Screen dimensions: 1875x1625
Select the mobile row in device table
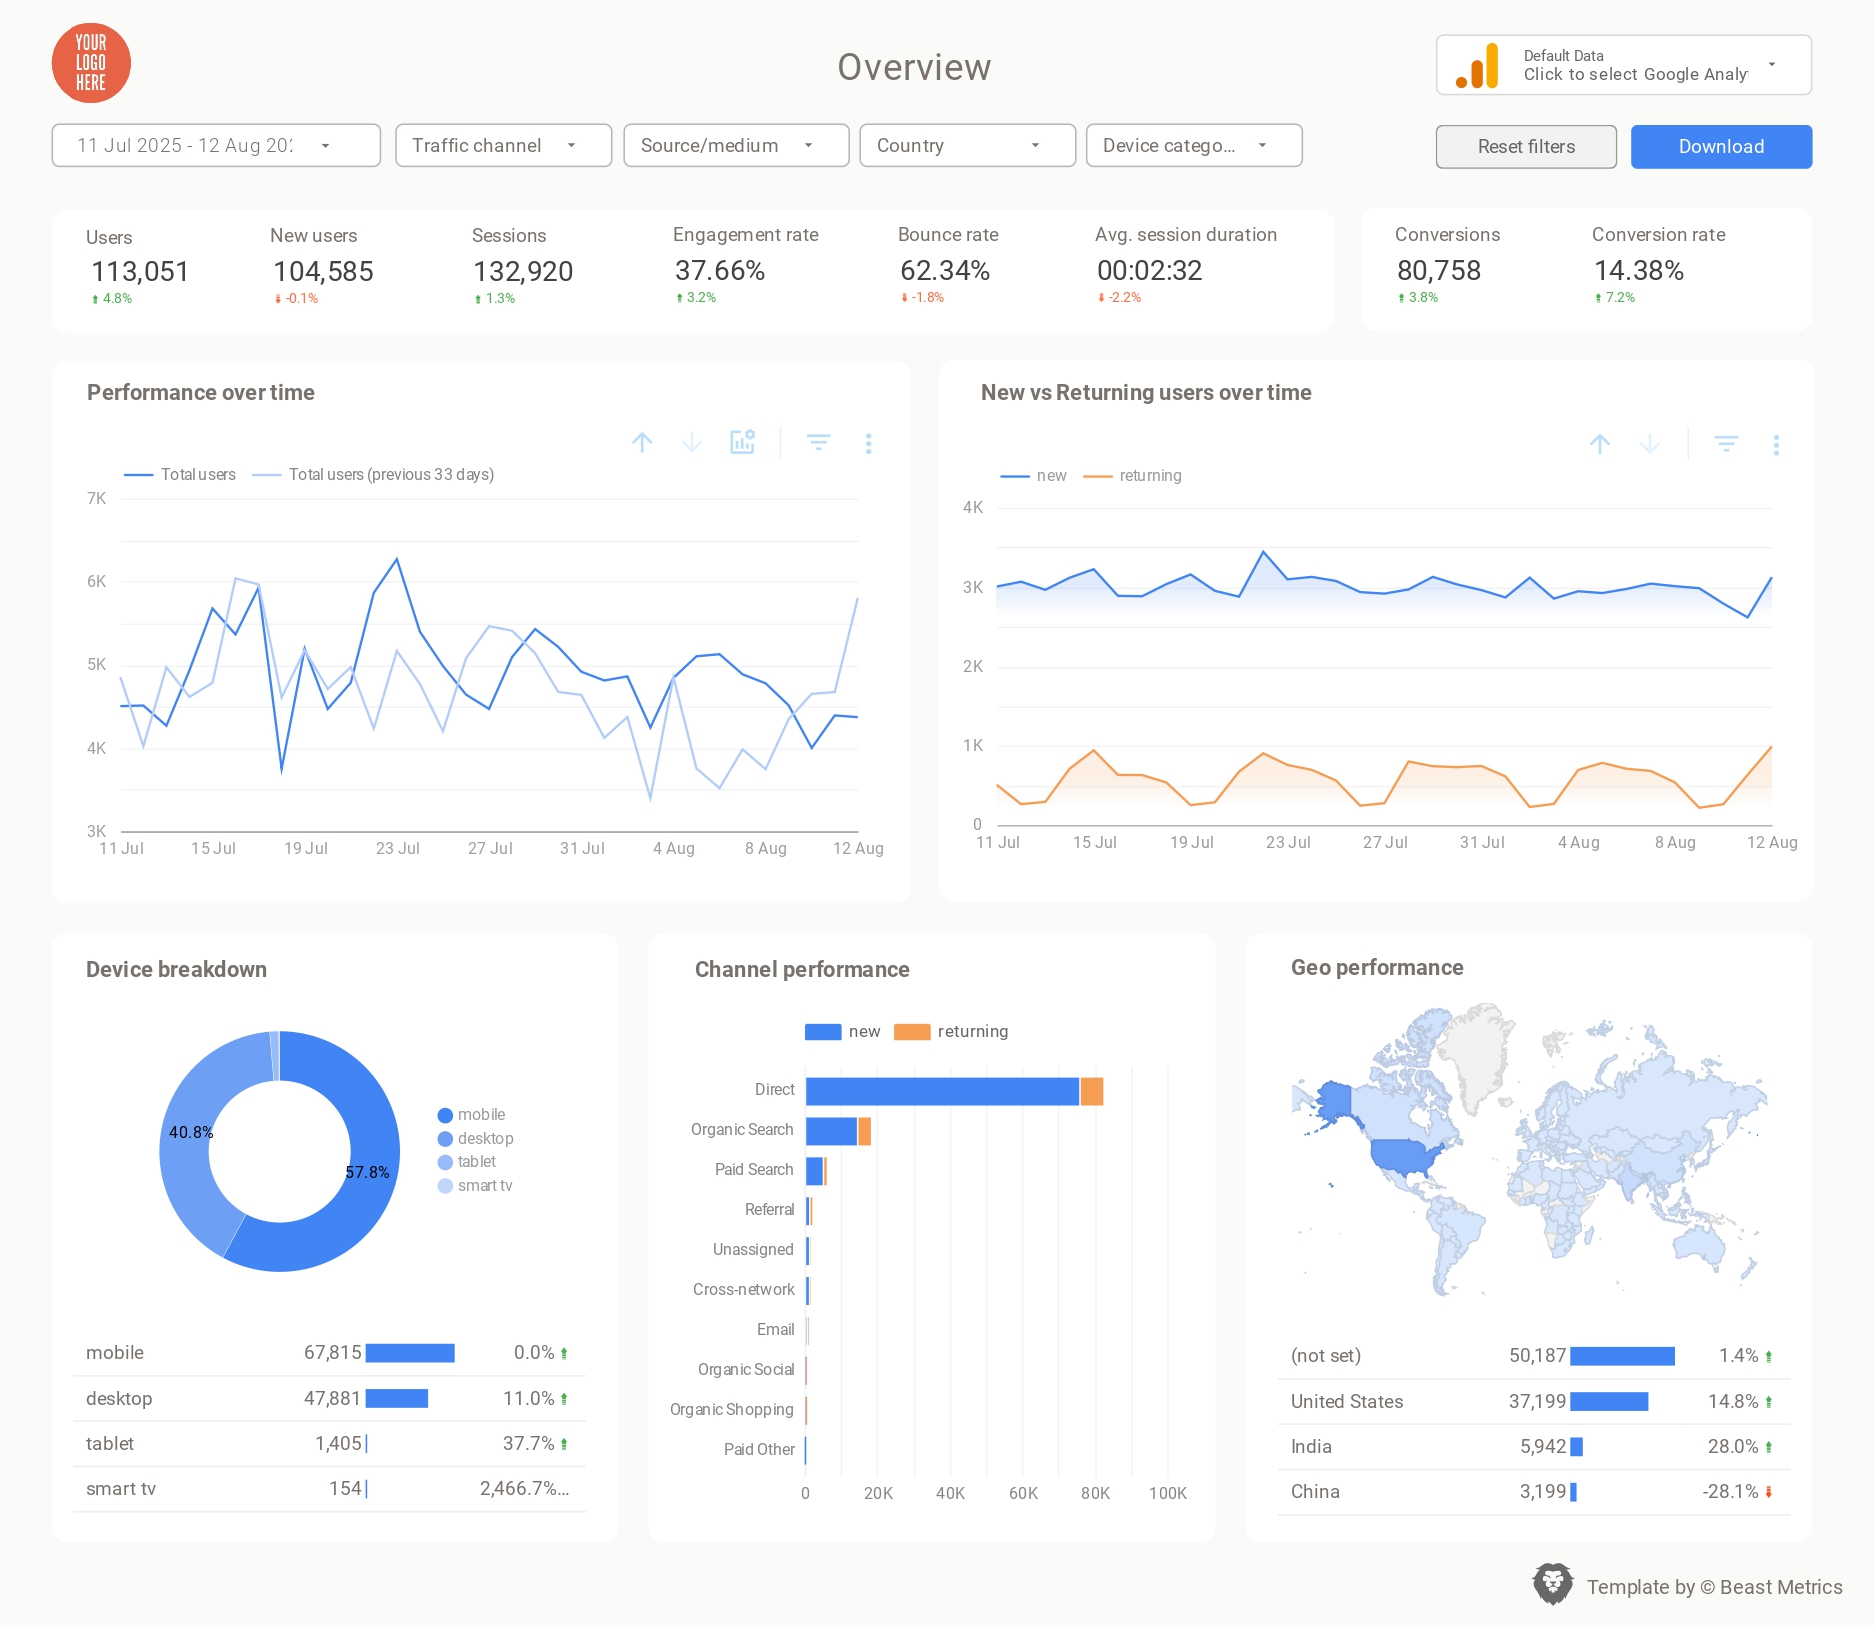330,1353
